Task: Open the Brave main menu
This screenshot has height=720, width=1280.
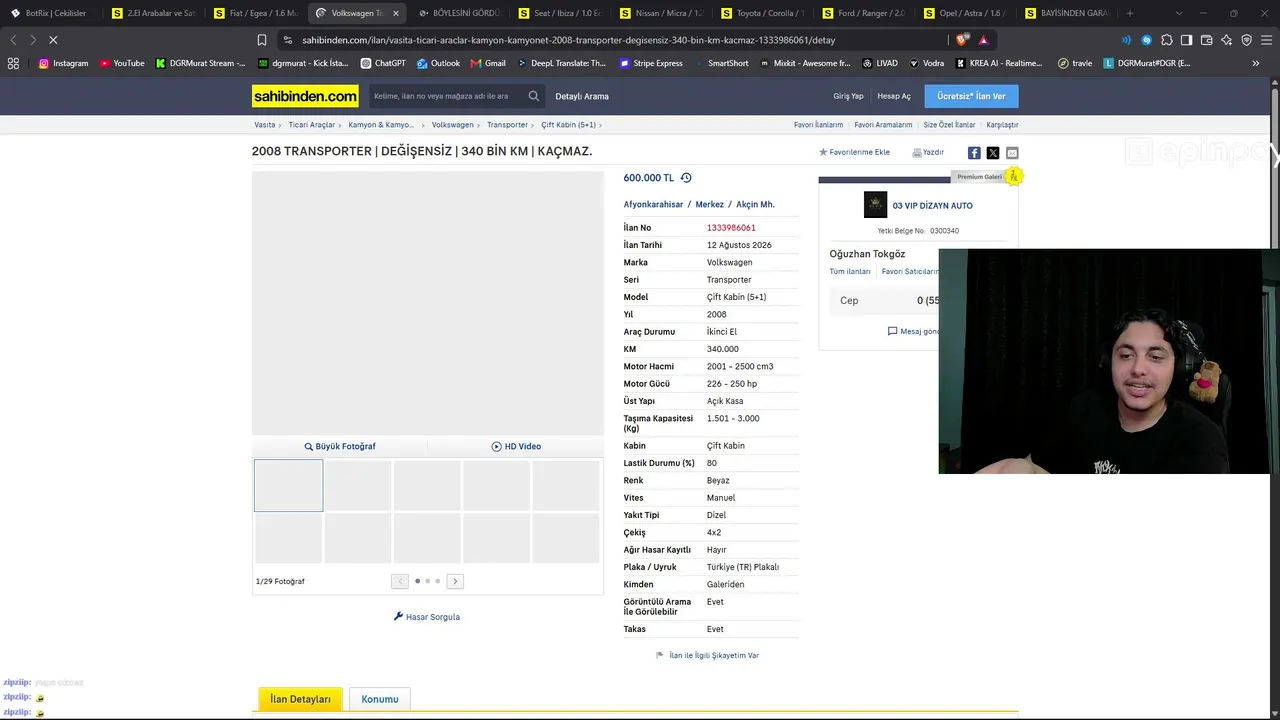Action: (x=1266, y=40)
